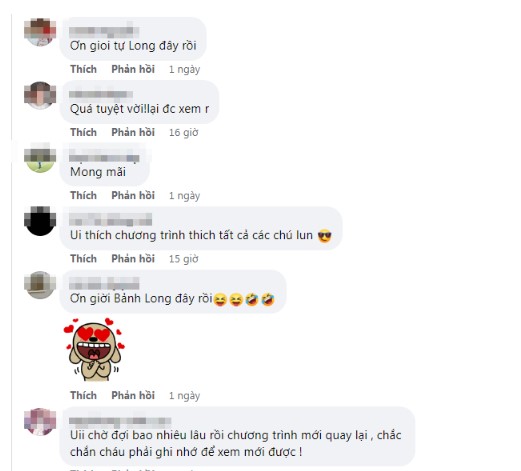Image resolution: width=521 pixels, height=471 pixels.
Task: Click Phản hồi under 'Mong mãi' comment
Action: [133, 195]
